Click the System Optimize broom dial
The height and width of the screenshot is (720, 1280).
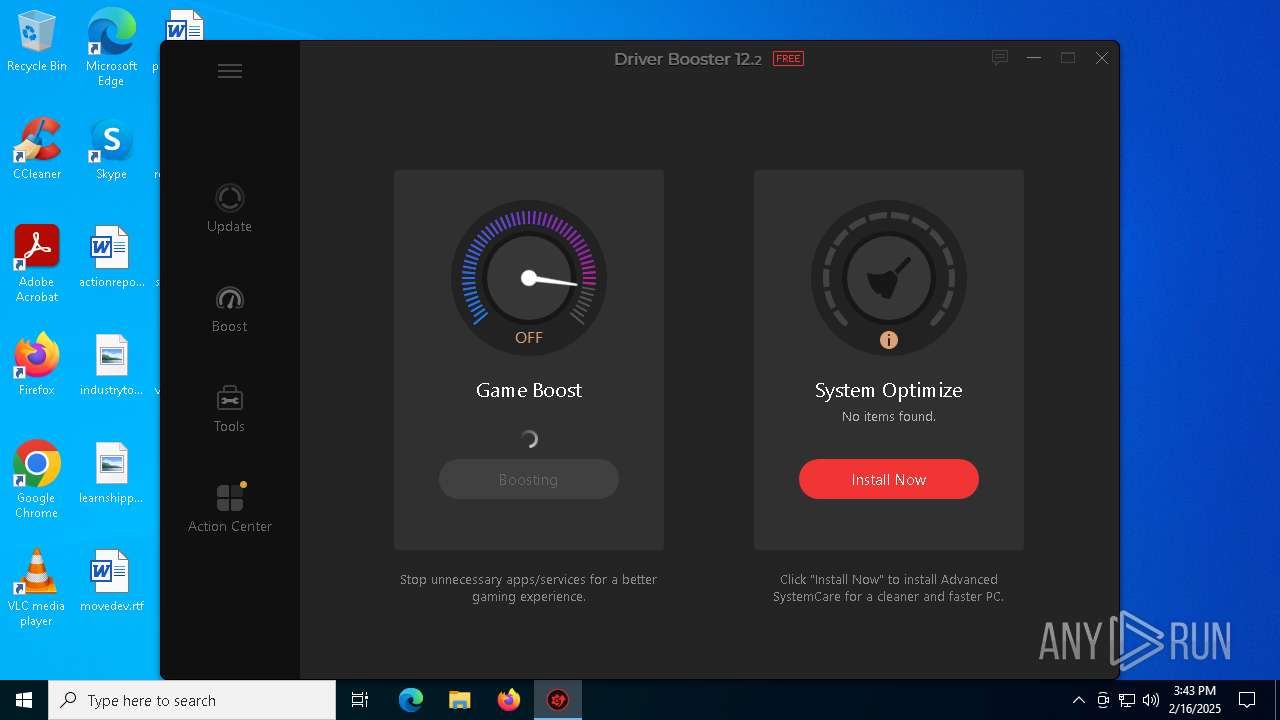coord(889,278)
